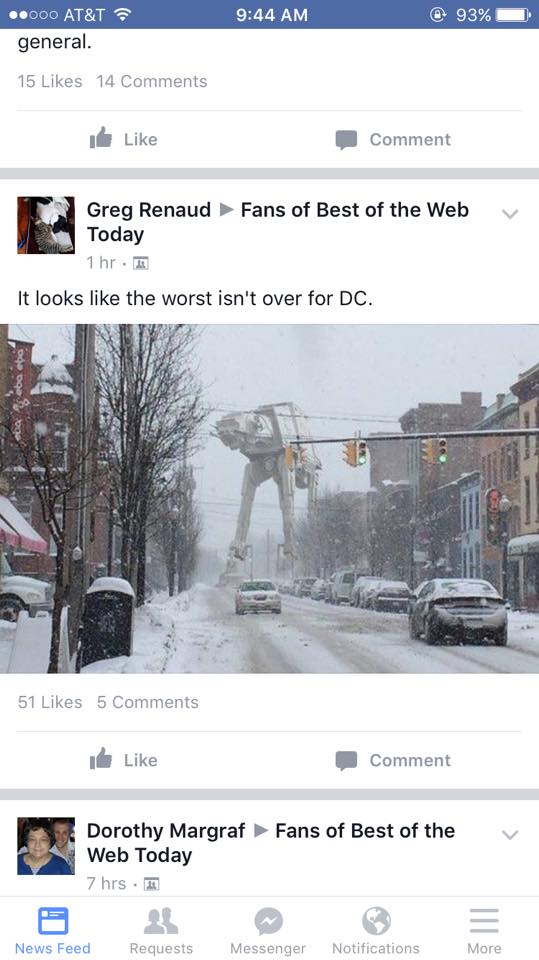This screenshot has height=960, width=539.
Task: Open Dorothy Margraf's profile picture
Action: click(46, 846)
